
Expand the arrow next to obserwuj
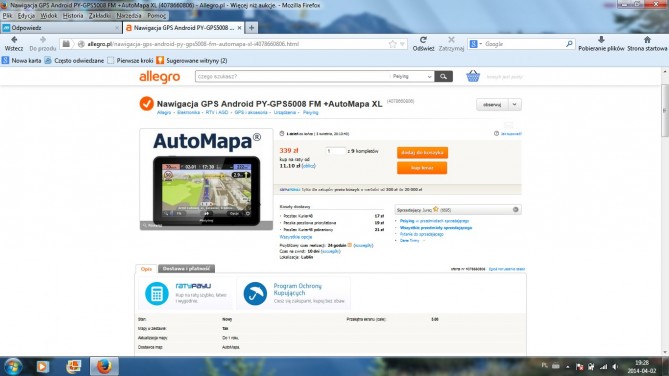point(515,105)
